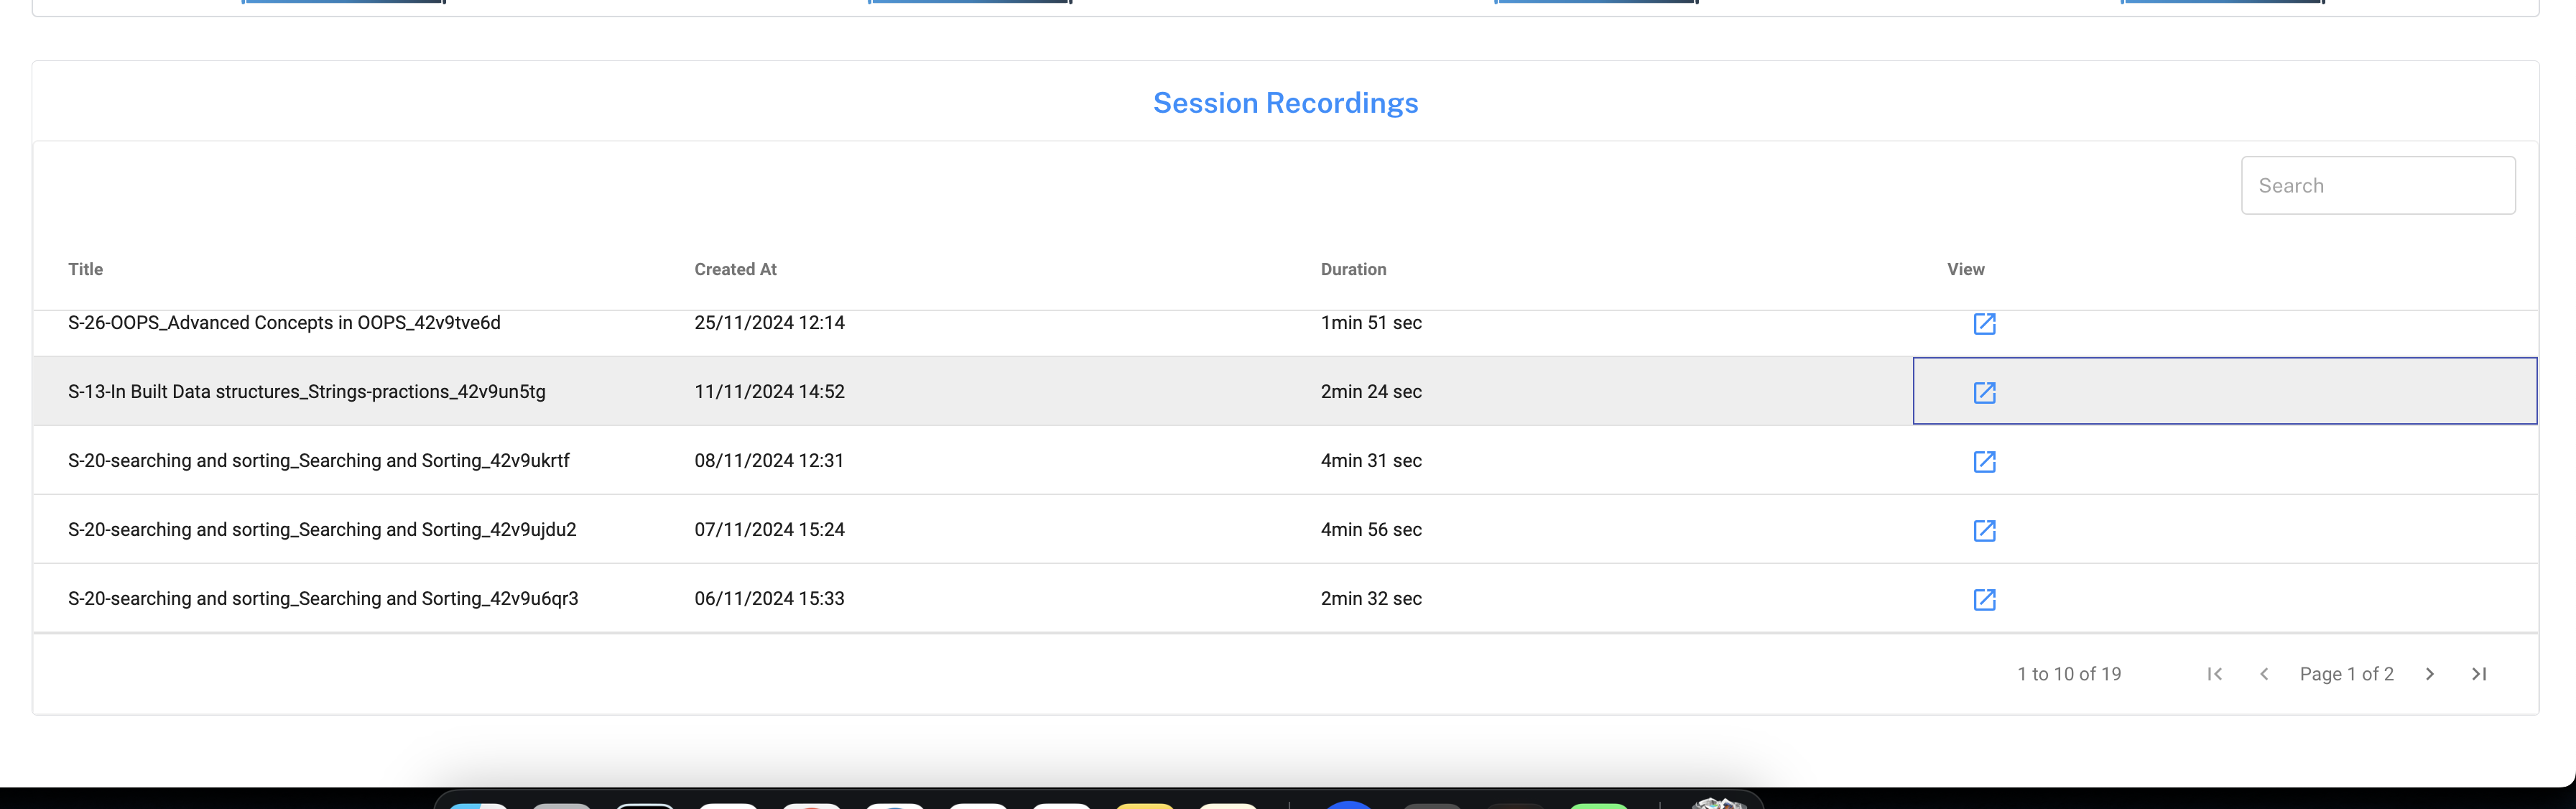Select the S-26-OOPS Advanced Concepts title cell
The image size is (2576, 809).
284,323
